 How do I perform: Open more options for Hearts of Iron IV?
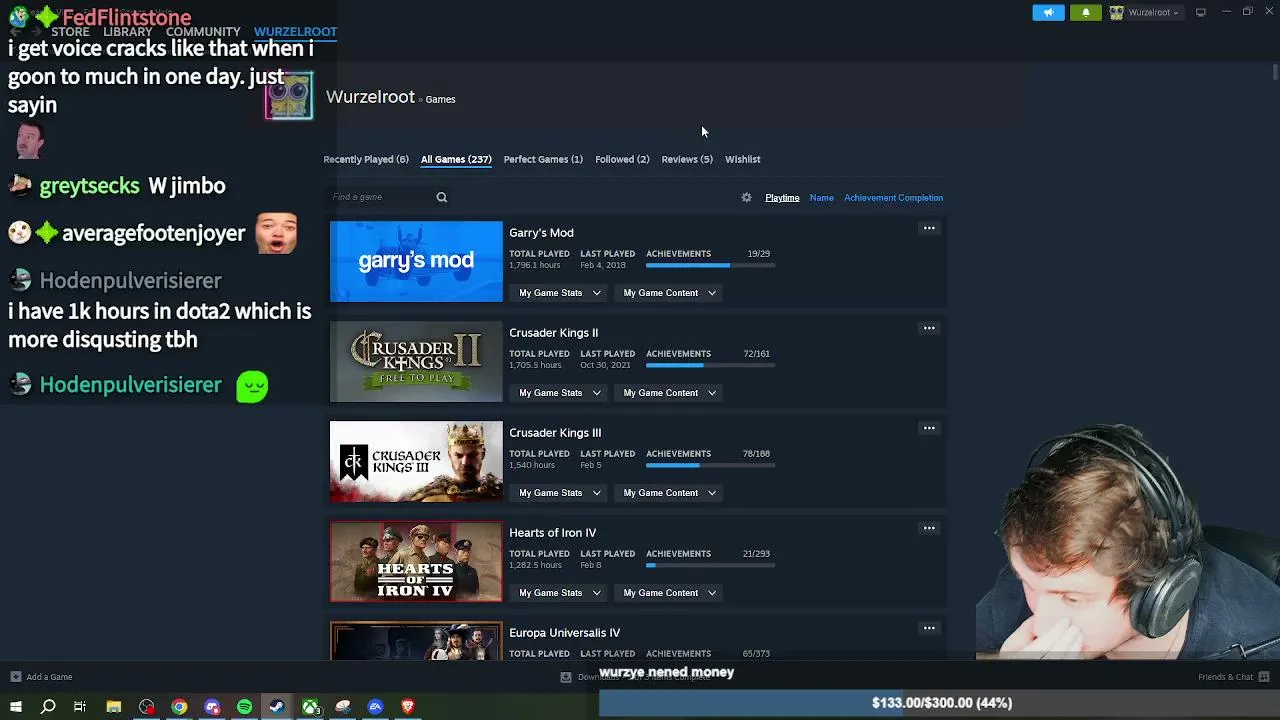click(929, 529)
